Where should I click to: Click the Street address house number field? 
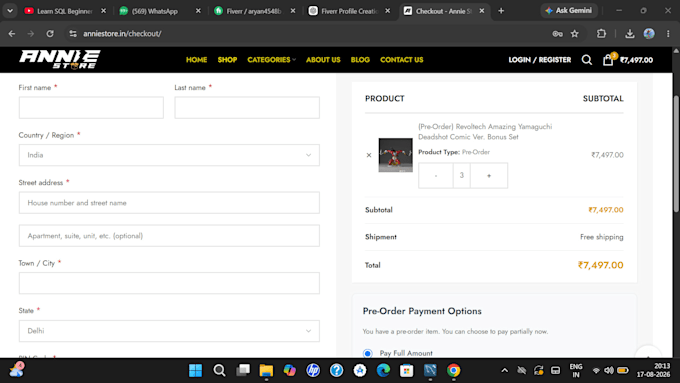coord(169,203)
